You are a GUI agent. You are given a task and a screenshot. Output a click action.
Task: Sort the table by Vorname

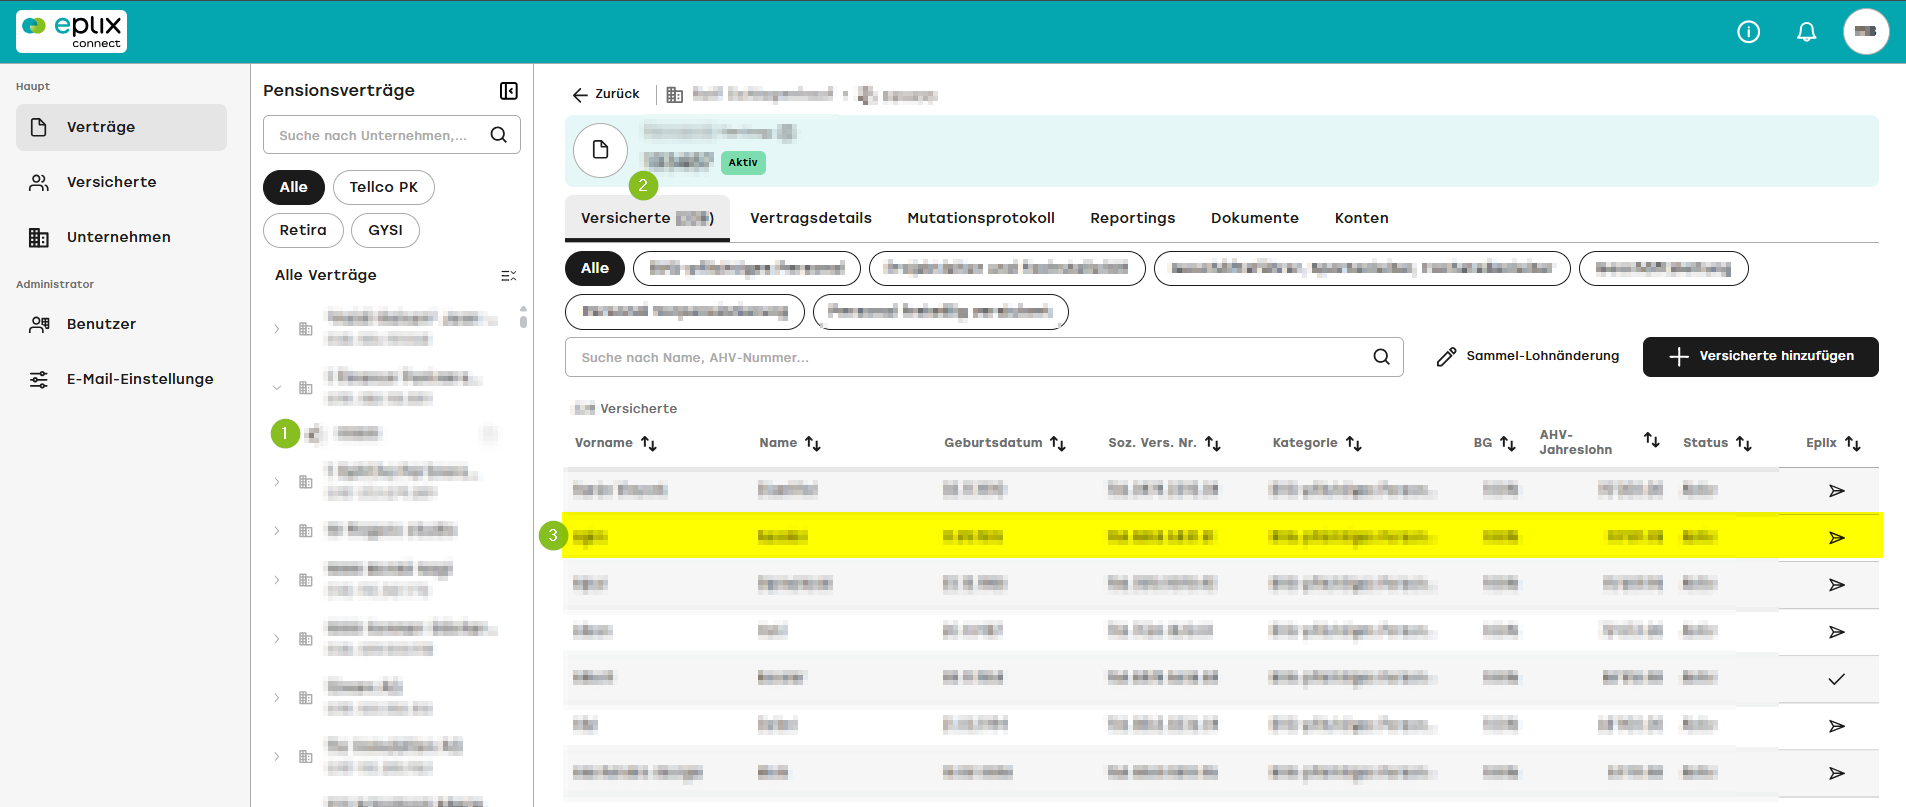[x=649, y=443]
